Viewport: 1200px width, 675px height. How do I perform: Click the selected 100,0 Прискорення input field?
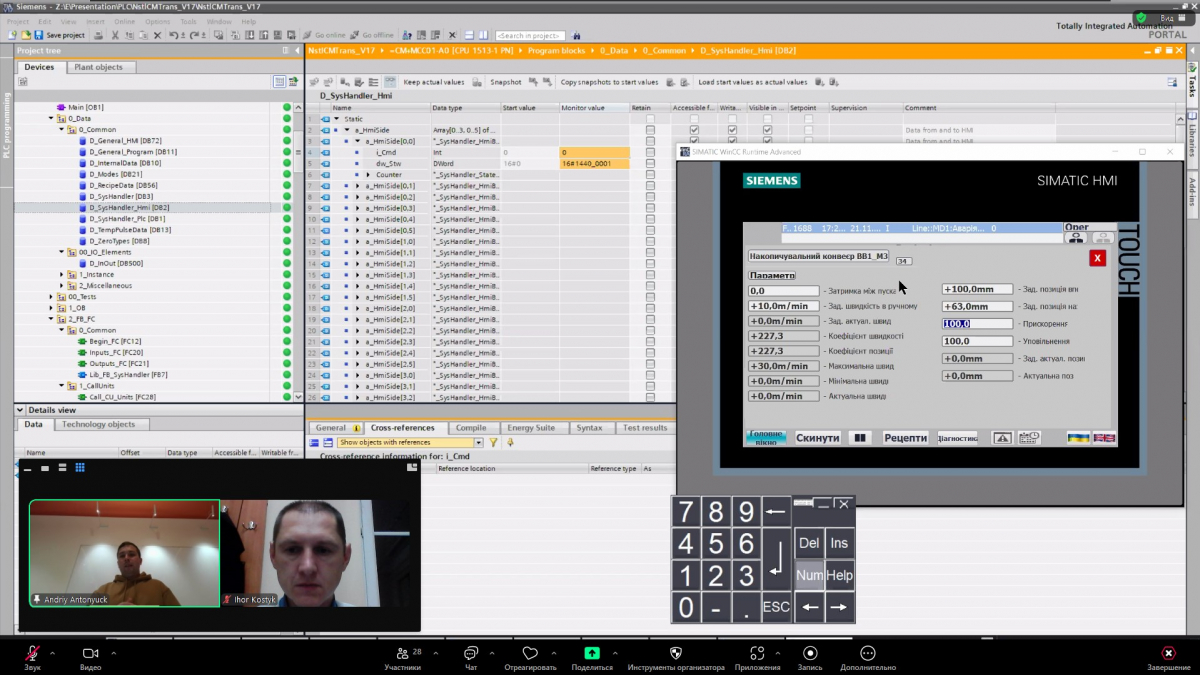point(978,324)
